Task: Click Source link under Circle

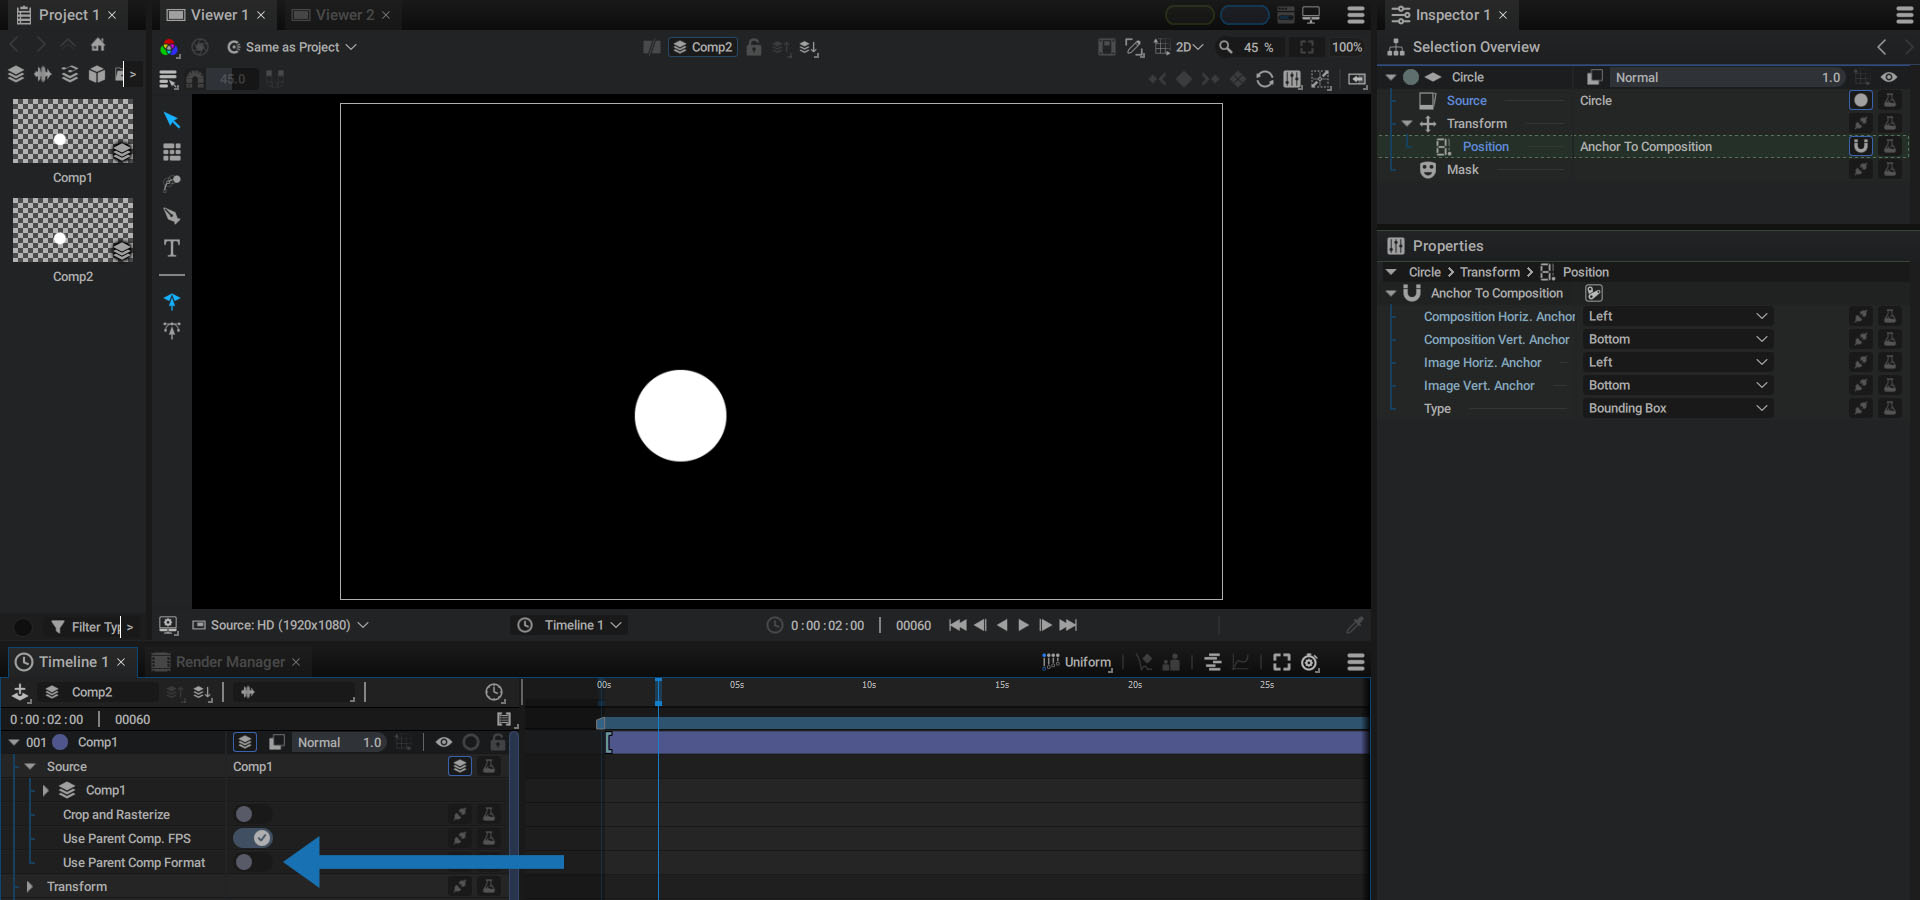Action: coord(1466,100)
